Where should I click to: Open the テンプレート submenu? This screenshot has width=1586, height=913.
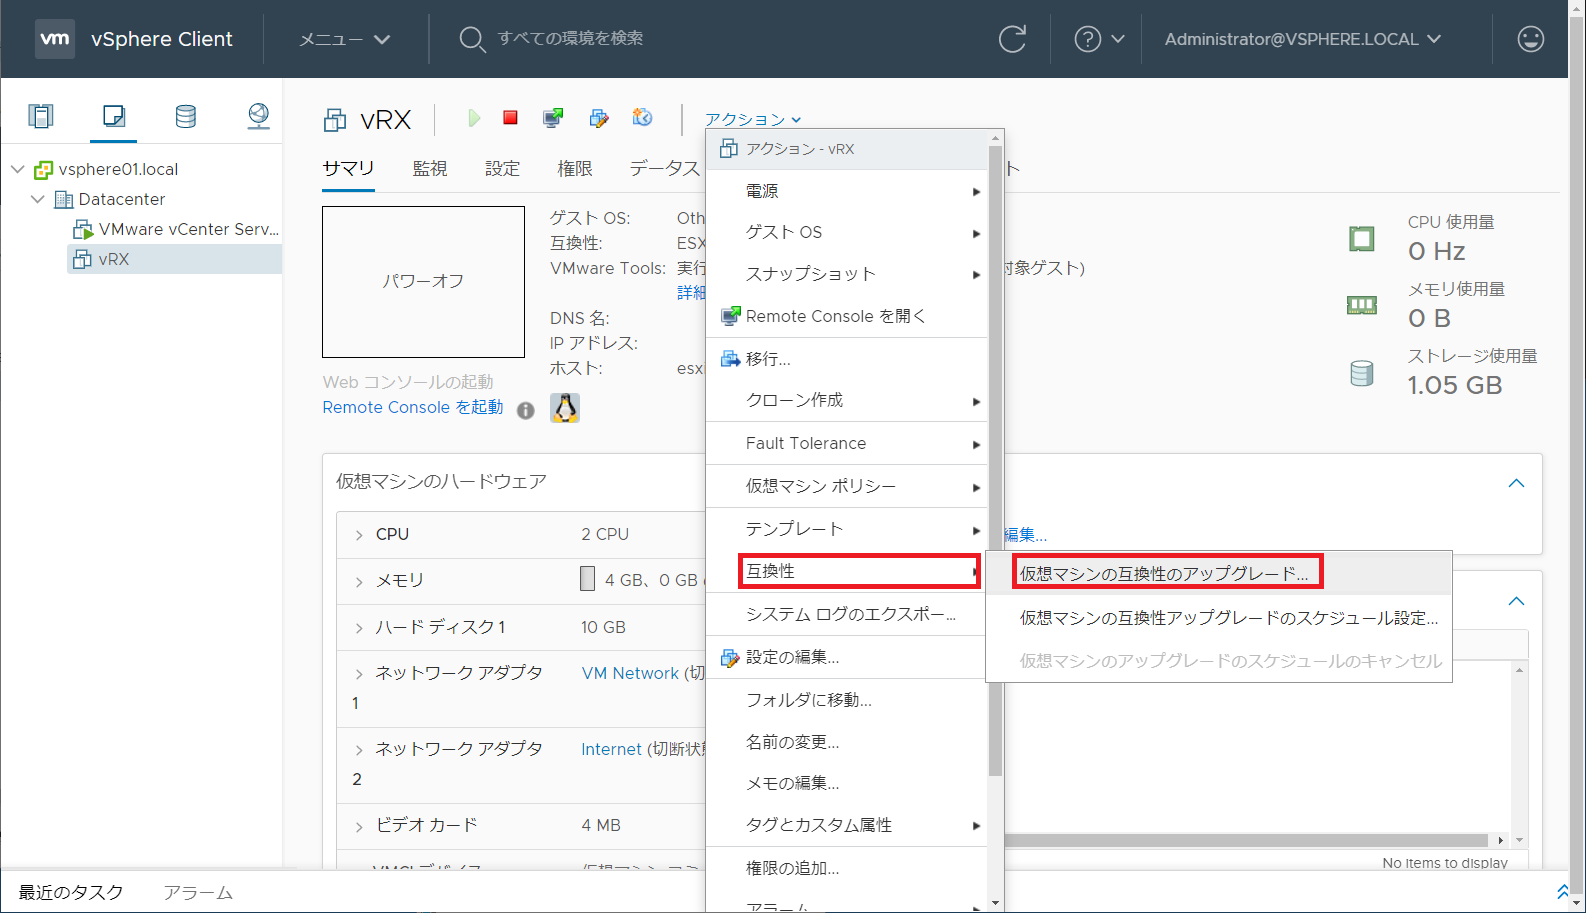847,528
